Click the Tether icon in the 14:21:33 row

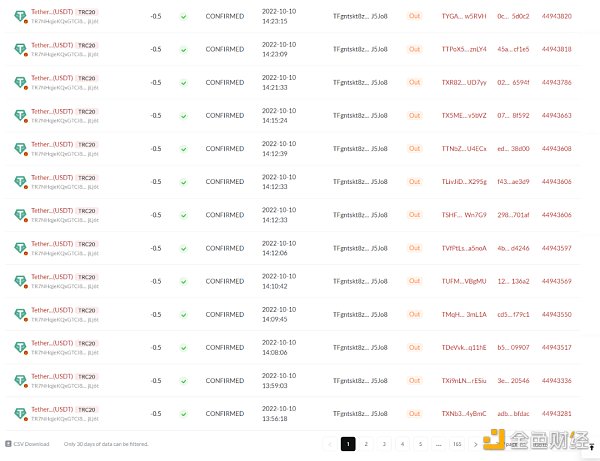tap(20, 82)
